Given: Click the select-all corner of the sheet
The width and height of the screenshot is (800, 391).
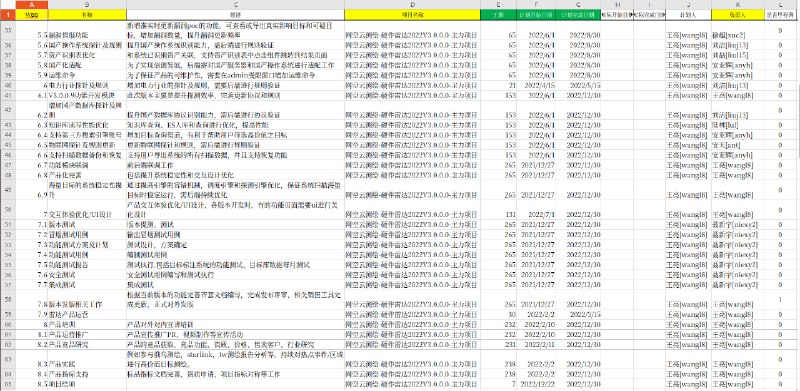Looking at the screenshot, I should 8,5.
